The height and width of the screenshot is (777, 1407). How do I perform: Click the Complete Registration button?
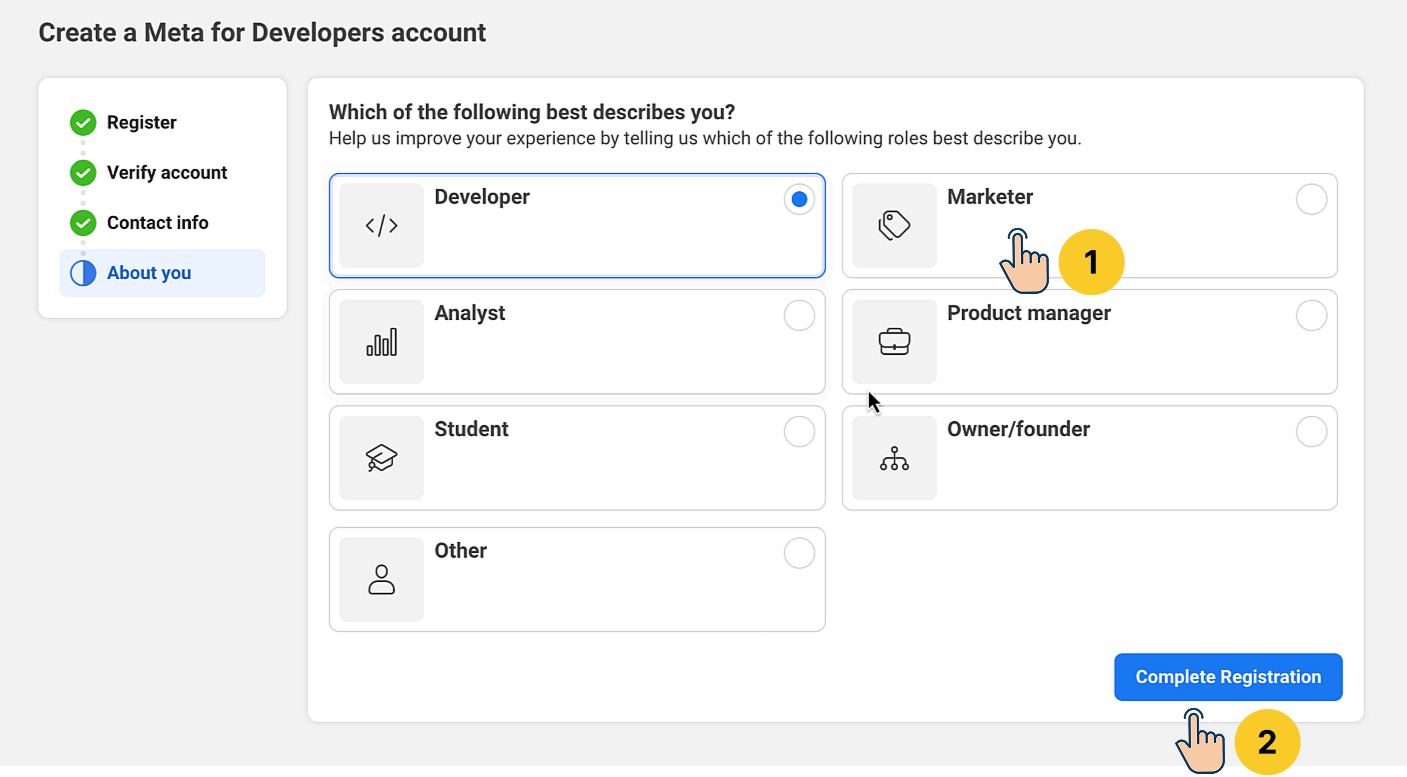(1228, 677)
